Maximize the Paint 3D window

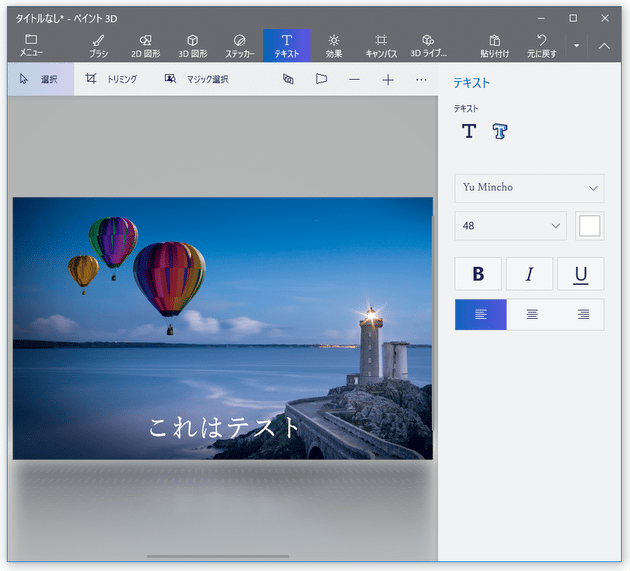pyautogui.click(x=573, y=18)
